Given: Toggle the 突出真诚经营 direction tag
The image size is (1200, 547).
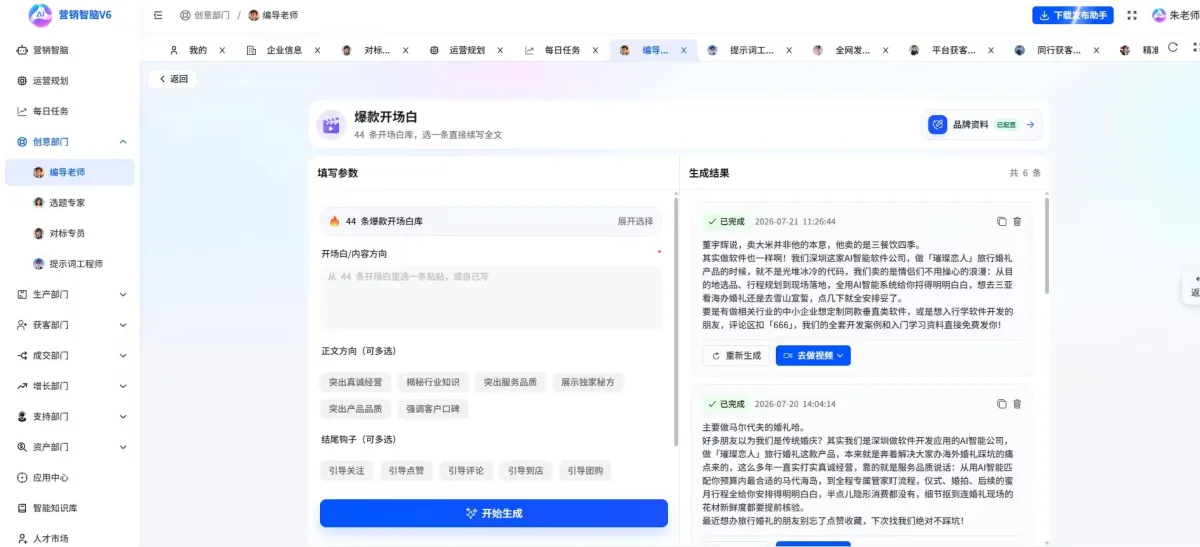Looking at the screenshot, I should (x=355, y=382).
